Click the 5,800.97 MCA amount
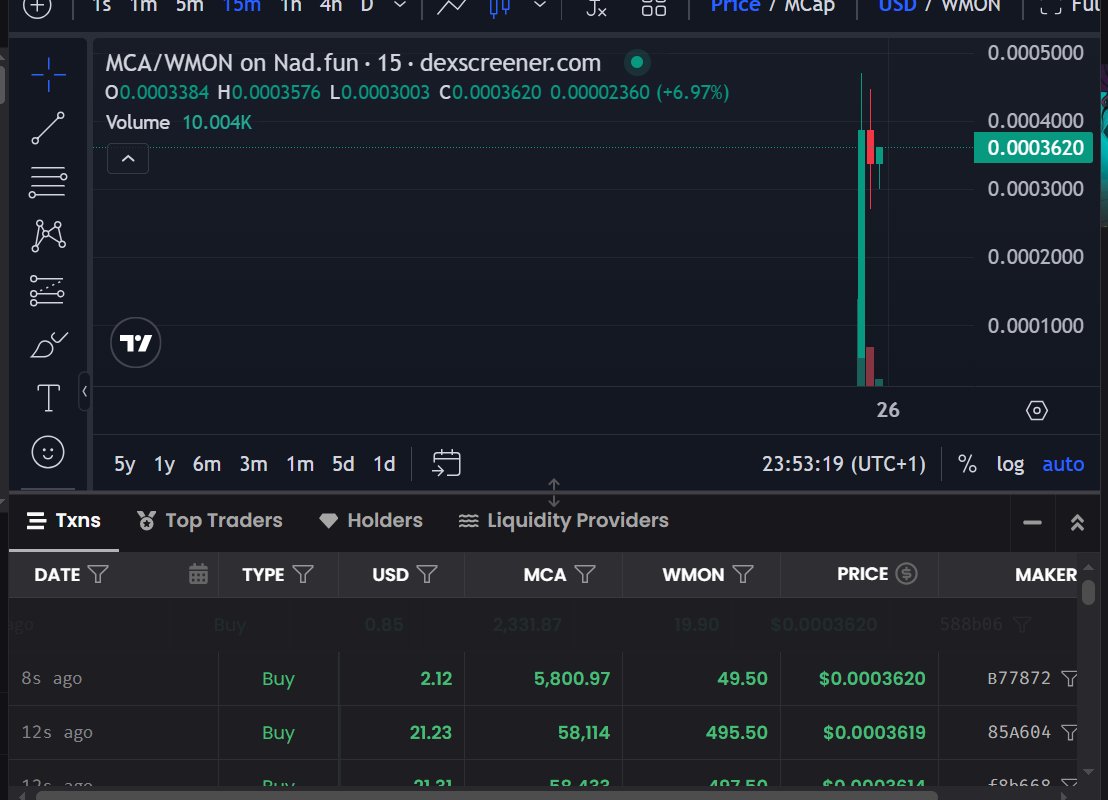The height and width of the screenshot is (800, 1108). click(x=572, y=678)
